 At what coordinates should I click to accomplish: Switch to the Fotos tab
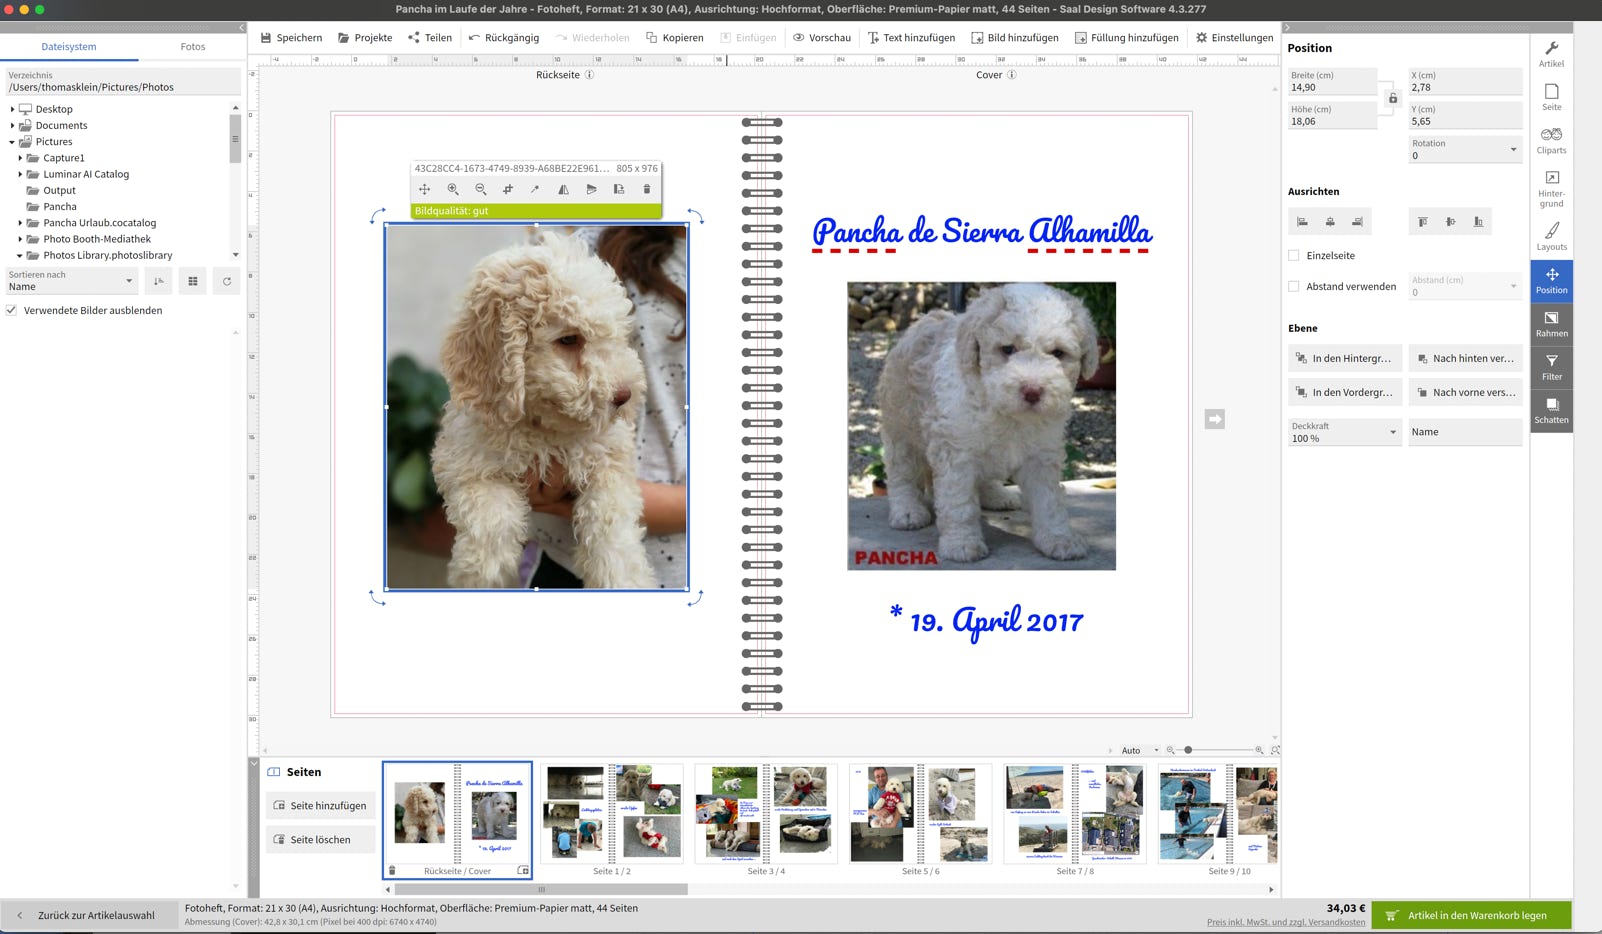coord(192,46)
